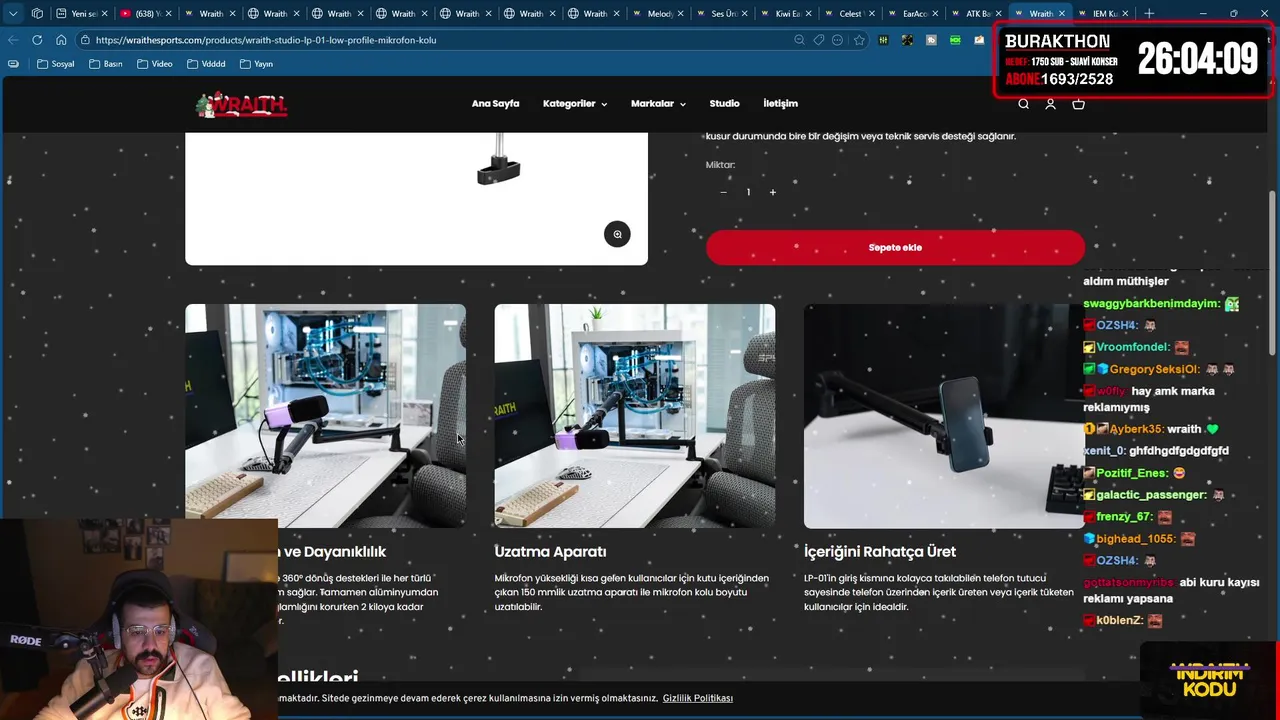Open the İletişim menu link
Screen dimensions: 1280x720
(x=780, y=104)
